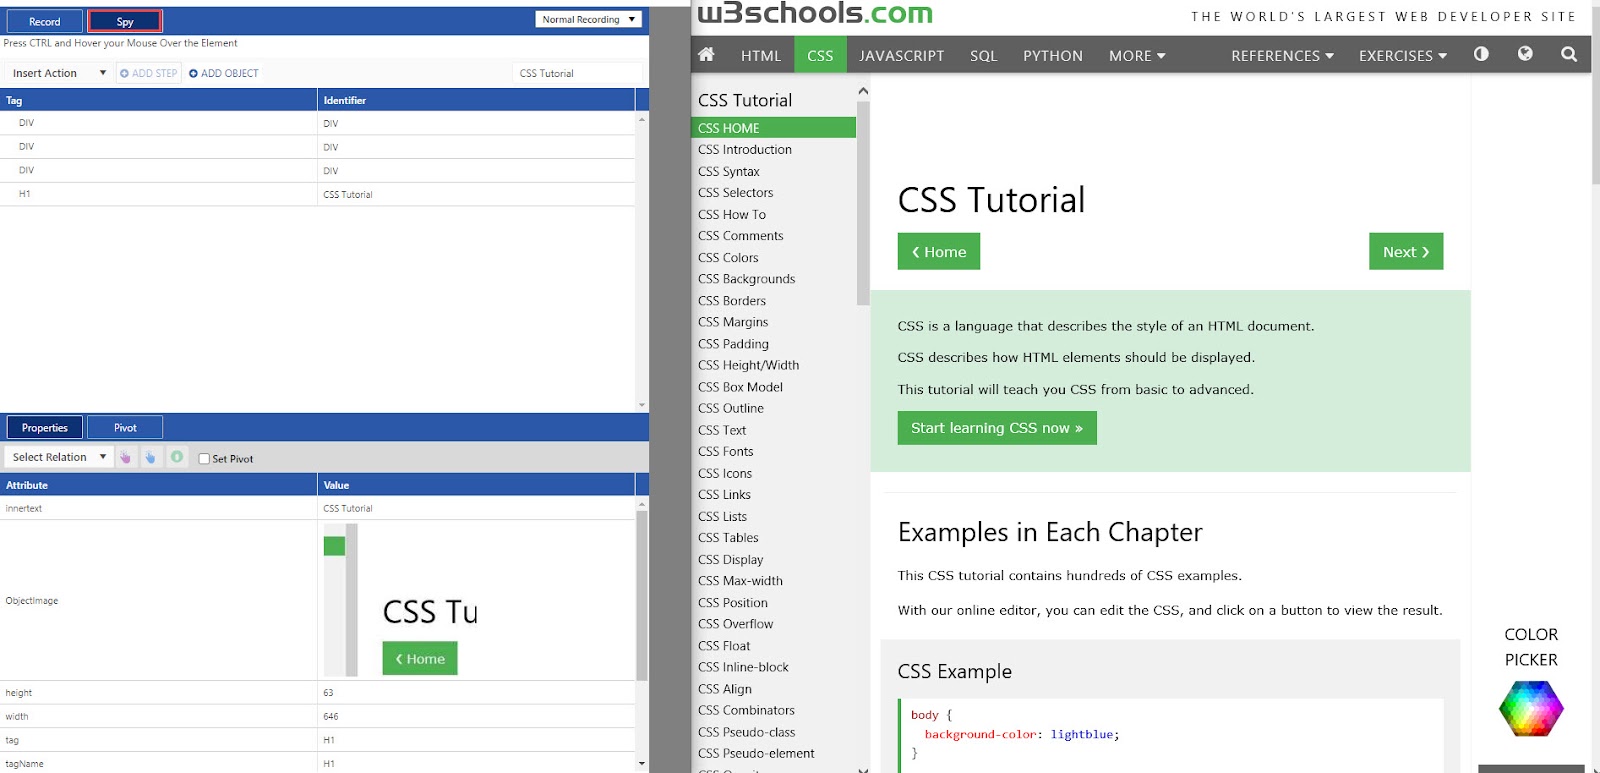1600x773 pixels.
Task: Select the H1 row in Tag table
Action: 317,194
